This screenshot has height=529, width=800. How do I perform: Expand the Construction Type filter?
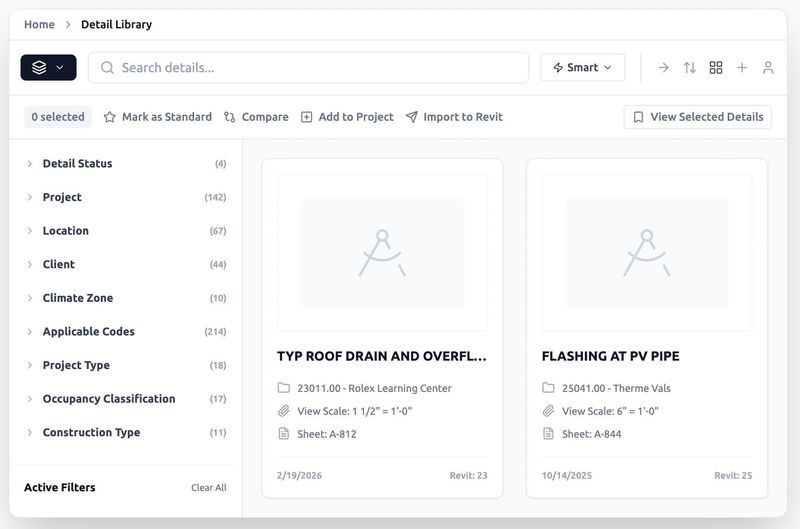[91, 433]
